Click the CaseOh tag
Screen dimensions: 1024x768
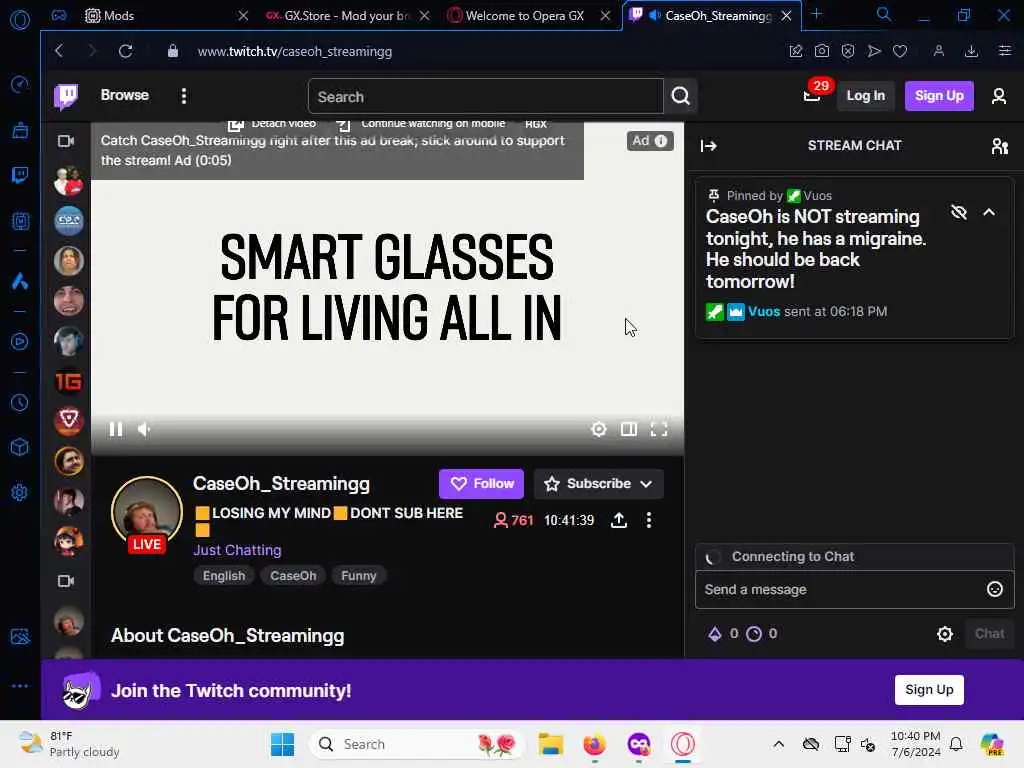point(293,576)
